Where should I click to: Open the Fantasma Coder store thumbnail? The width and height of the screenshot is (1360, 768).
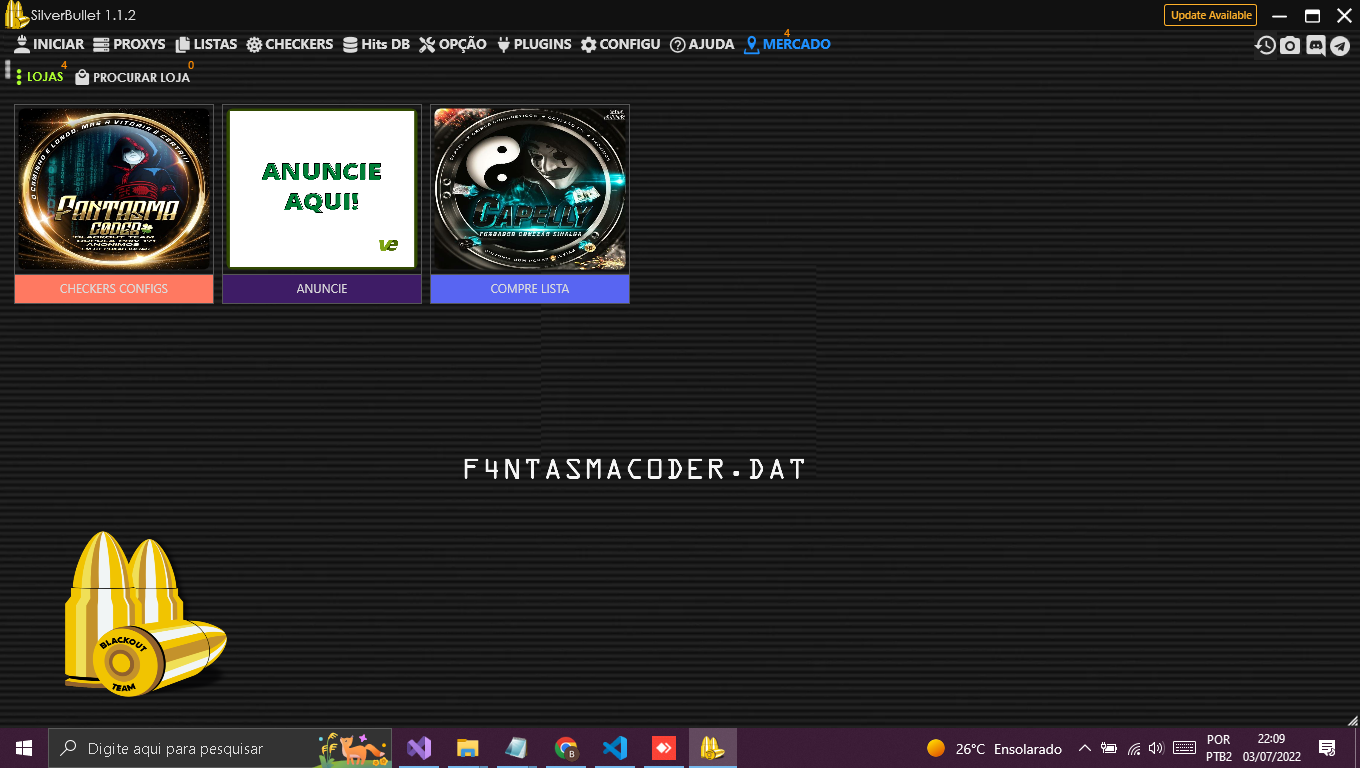coord(113,189)
